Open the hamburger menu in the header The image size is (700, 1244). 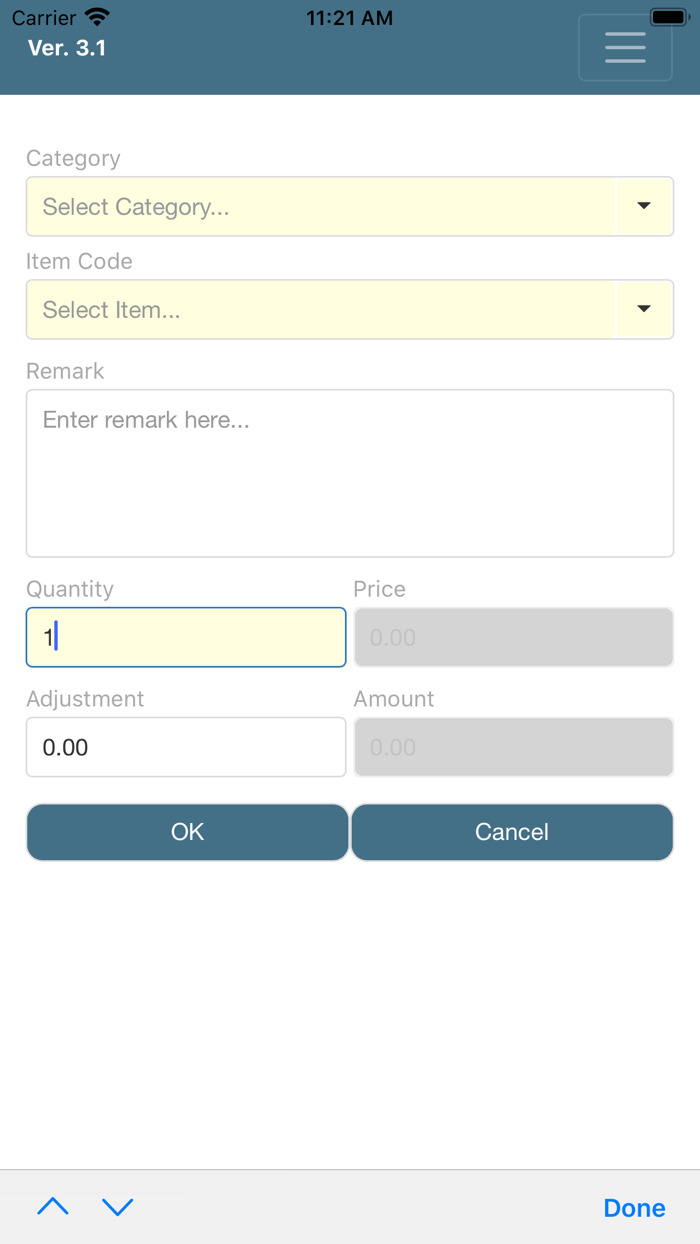[x=625, y=48]
